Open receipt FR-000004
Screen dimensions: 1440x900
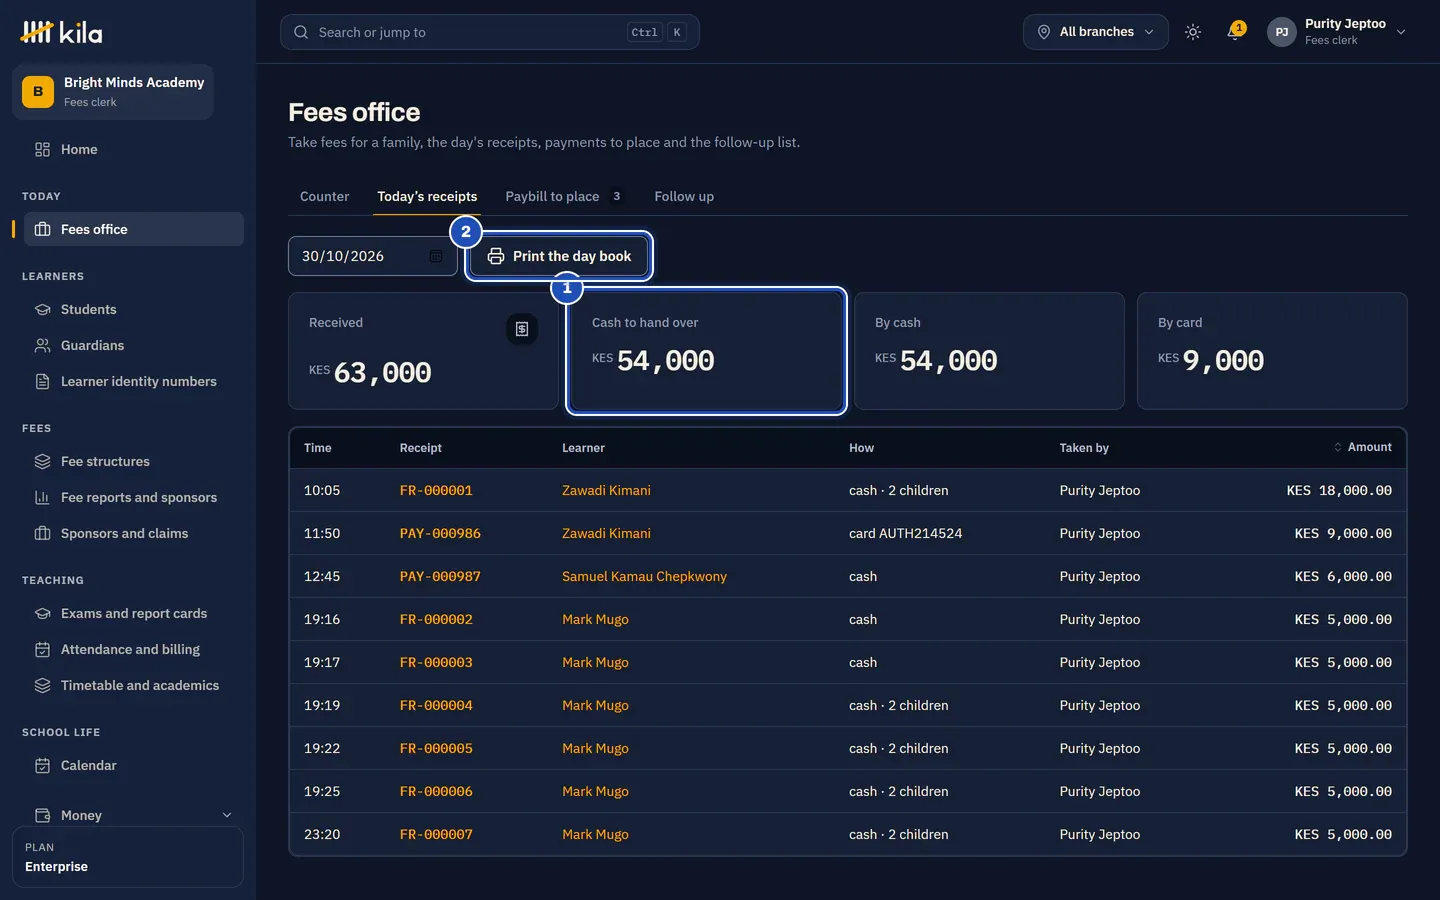coord(436,705)
